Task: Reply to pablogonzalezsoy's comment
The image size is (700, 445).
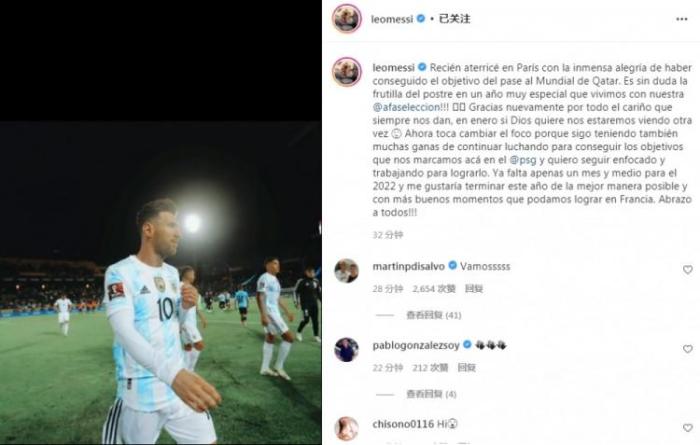Action: [467, 368]
